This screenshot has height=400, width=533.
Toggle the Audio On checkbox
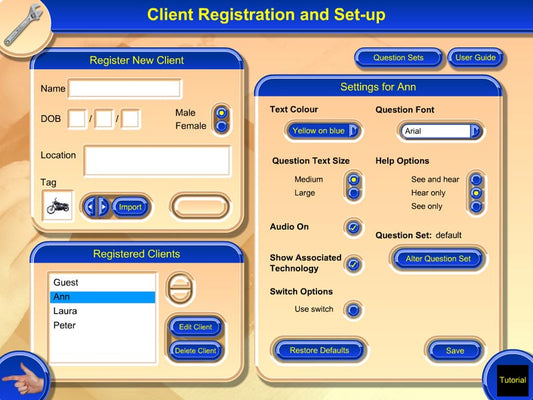(x=354, y=227)
